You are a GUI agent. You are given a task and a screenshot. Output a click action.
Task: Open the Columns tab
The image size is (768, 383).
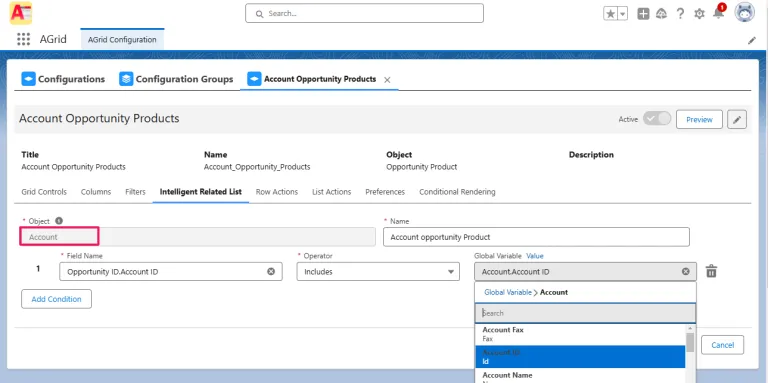(96, 192)
